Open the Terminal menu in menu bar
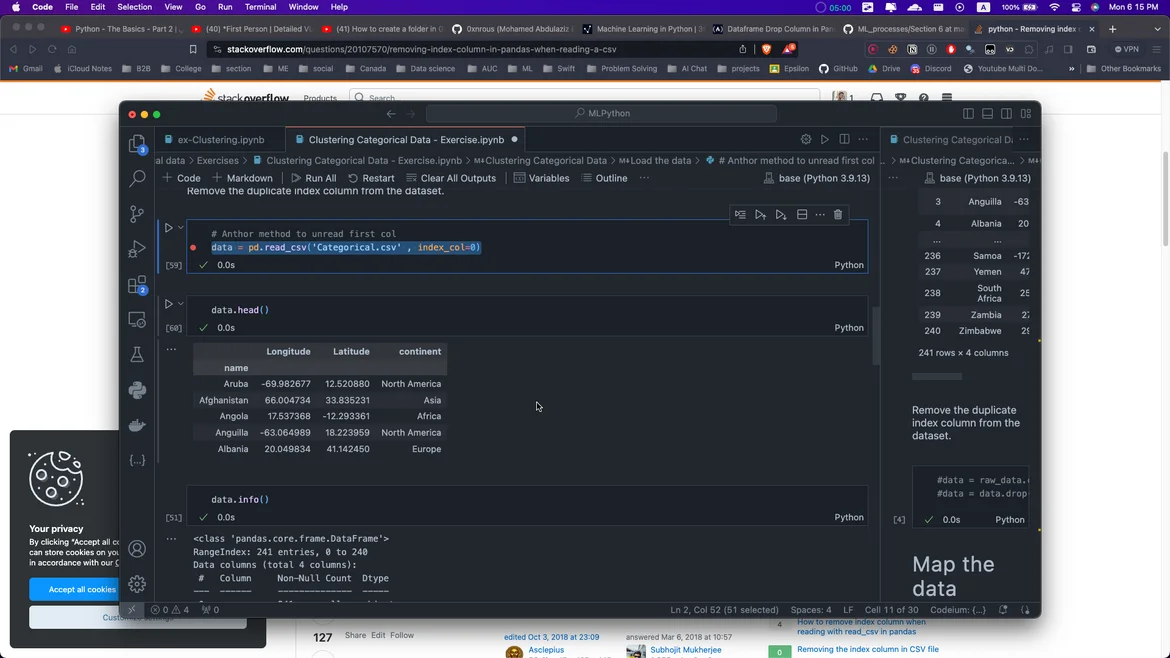Image resolution: width=1170 pixels, height=658 pixels. point(260,7)
